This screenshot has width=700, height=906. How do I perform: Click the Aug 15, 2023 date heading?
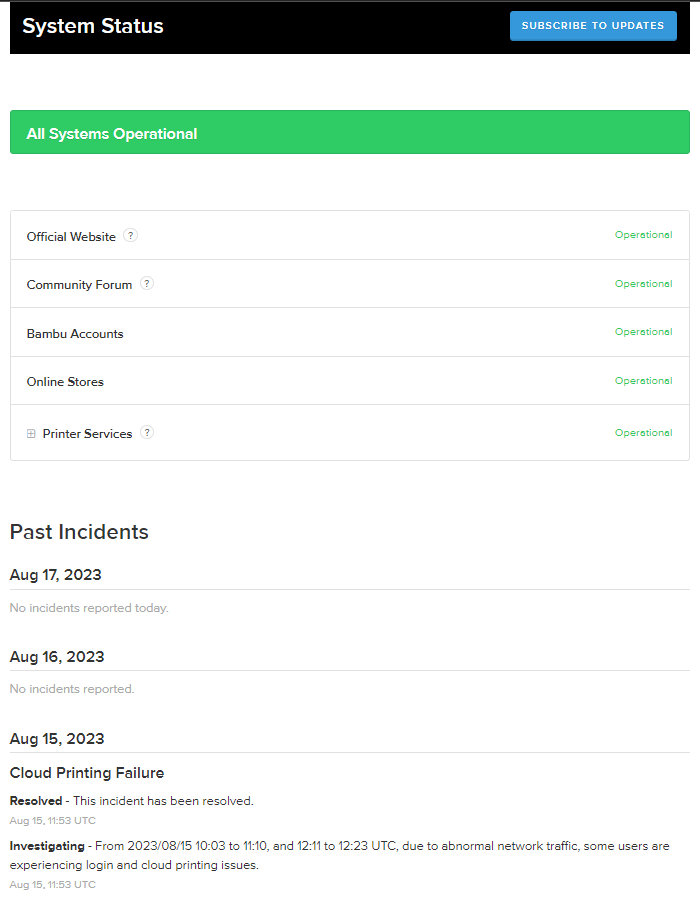click(x=57, y=739)
